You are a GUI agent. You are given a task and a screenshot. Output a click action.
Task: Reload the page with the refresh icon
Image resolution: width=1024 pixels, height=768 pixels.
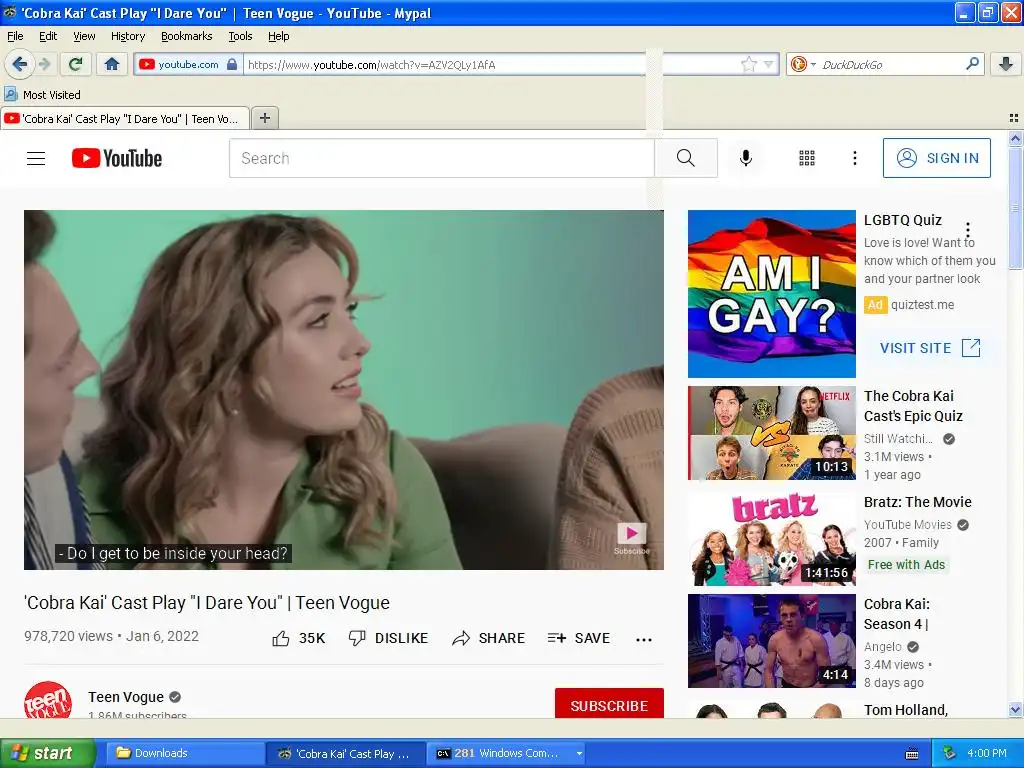75,64
